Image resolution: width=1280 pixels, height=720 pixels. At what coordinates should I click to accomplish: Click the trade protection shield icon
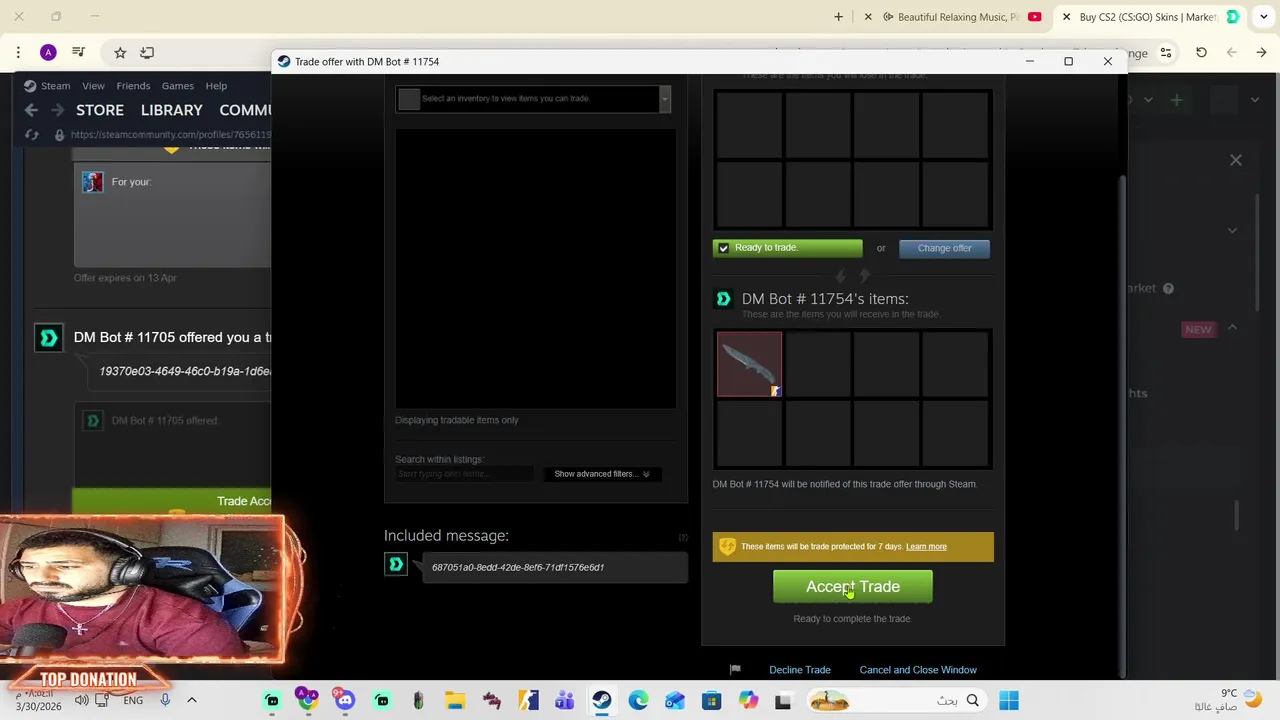(x=727, y=546)
